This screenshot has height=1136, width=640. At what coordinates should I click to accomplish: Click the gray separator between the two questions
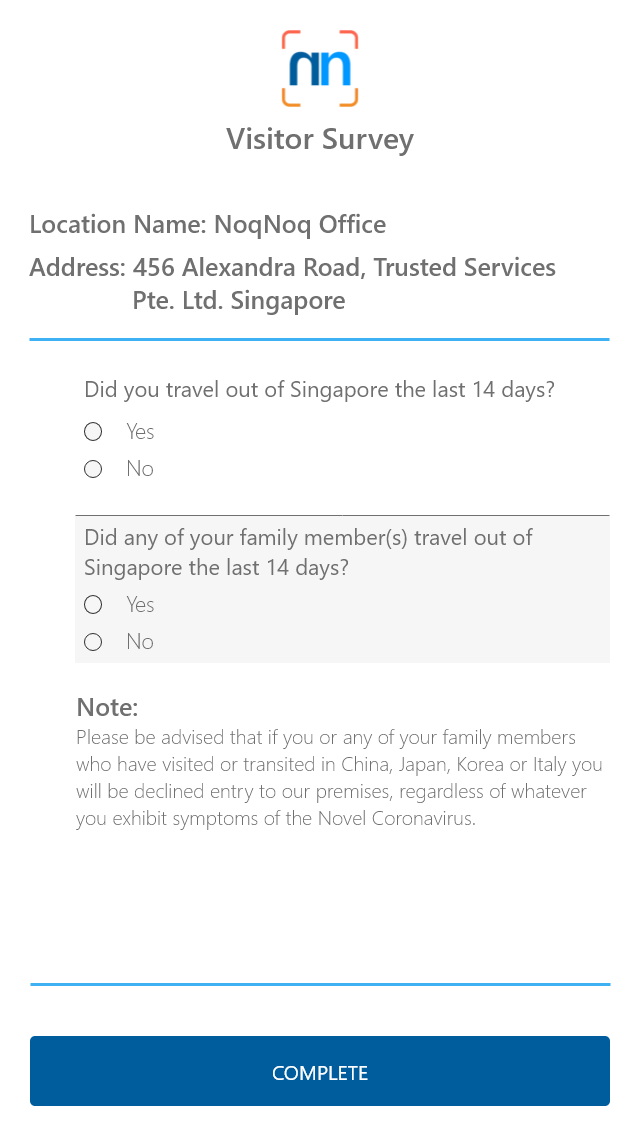[x=342, y=515]
